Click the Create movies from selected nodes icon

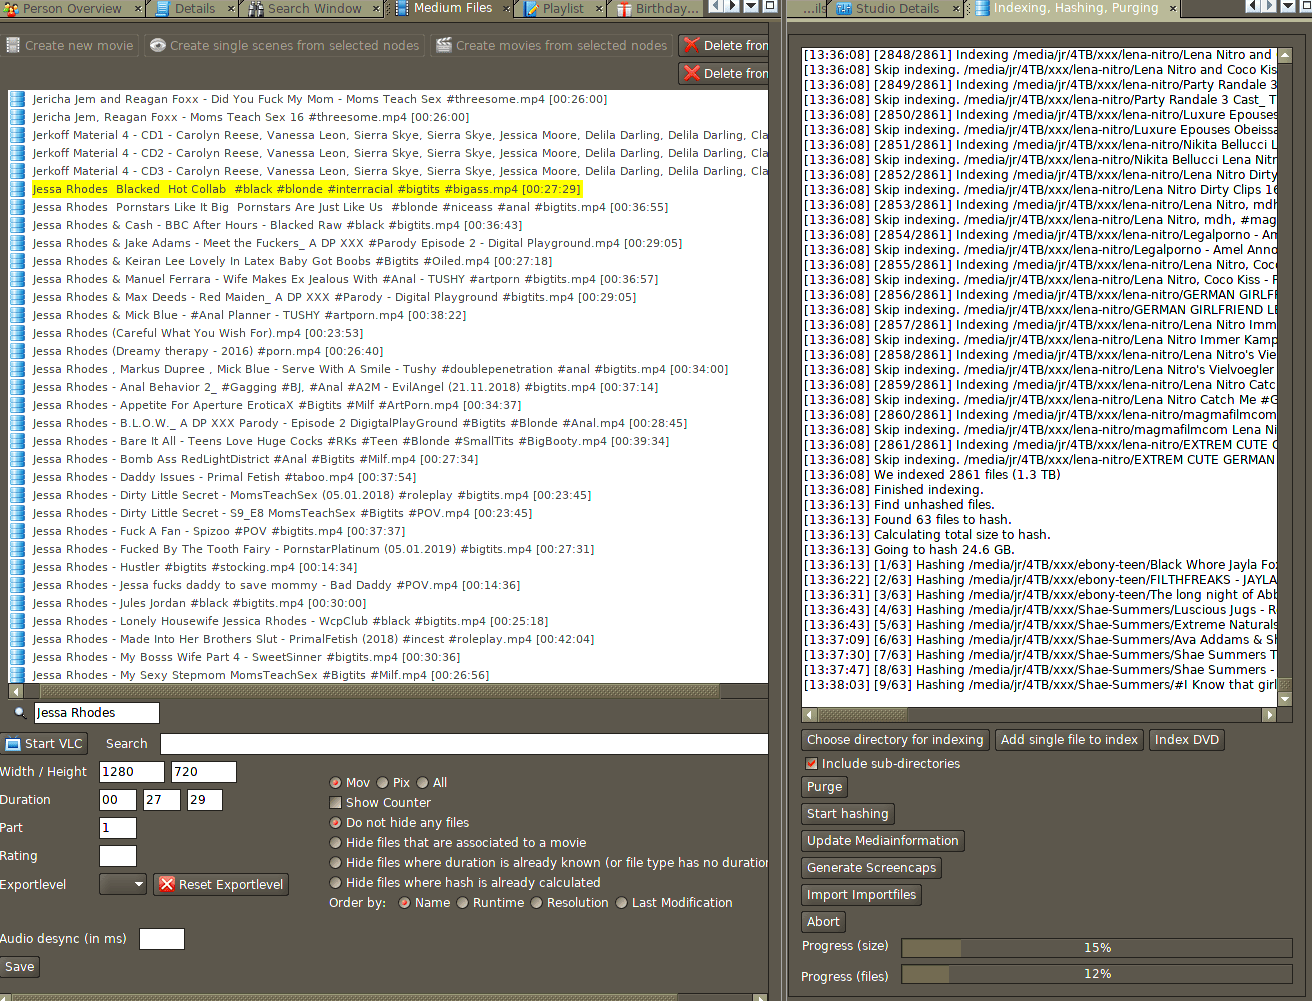coord(443,46)
